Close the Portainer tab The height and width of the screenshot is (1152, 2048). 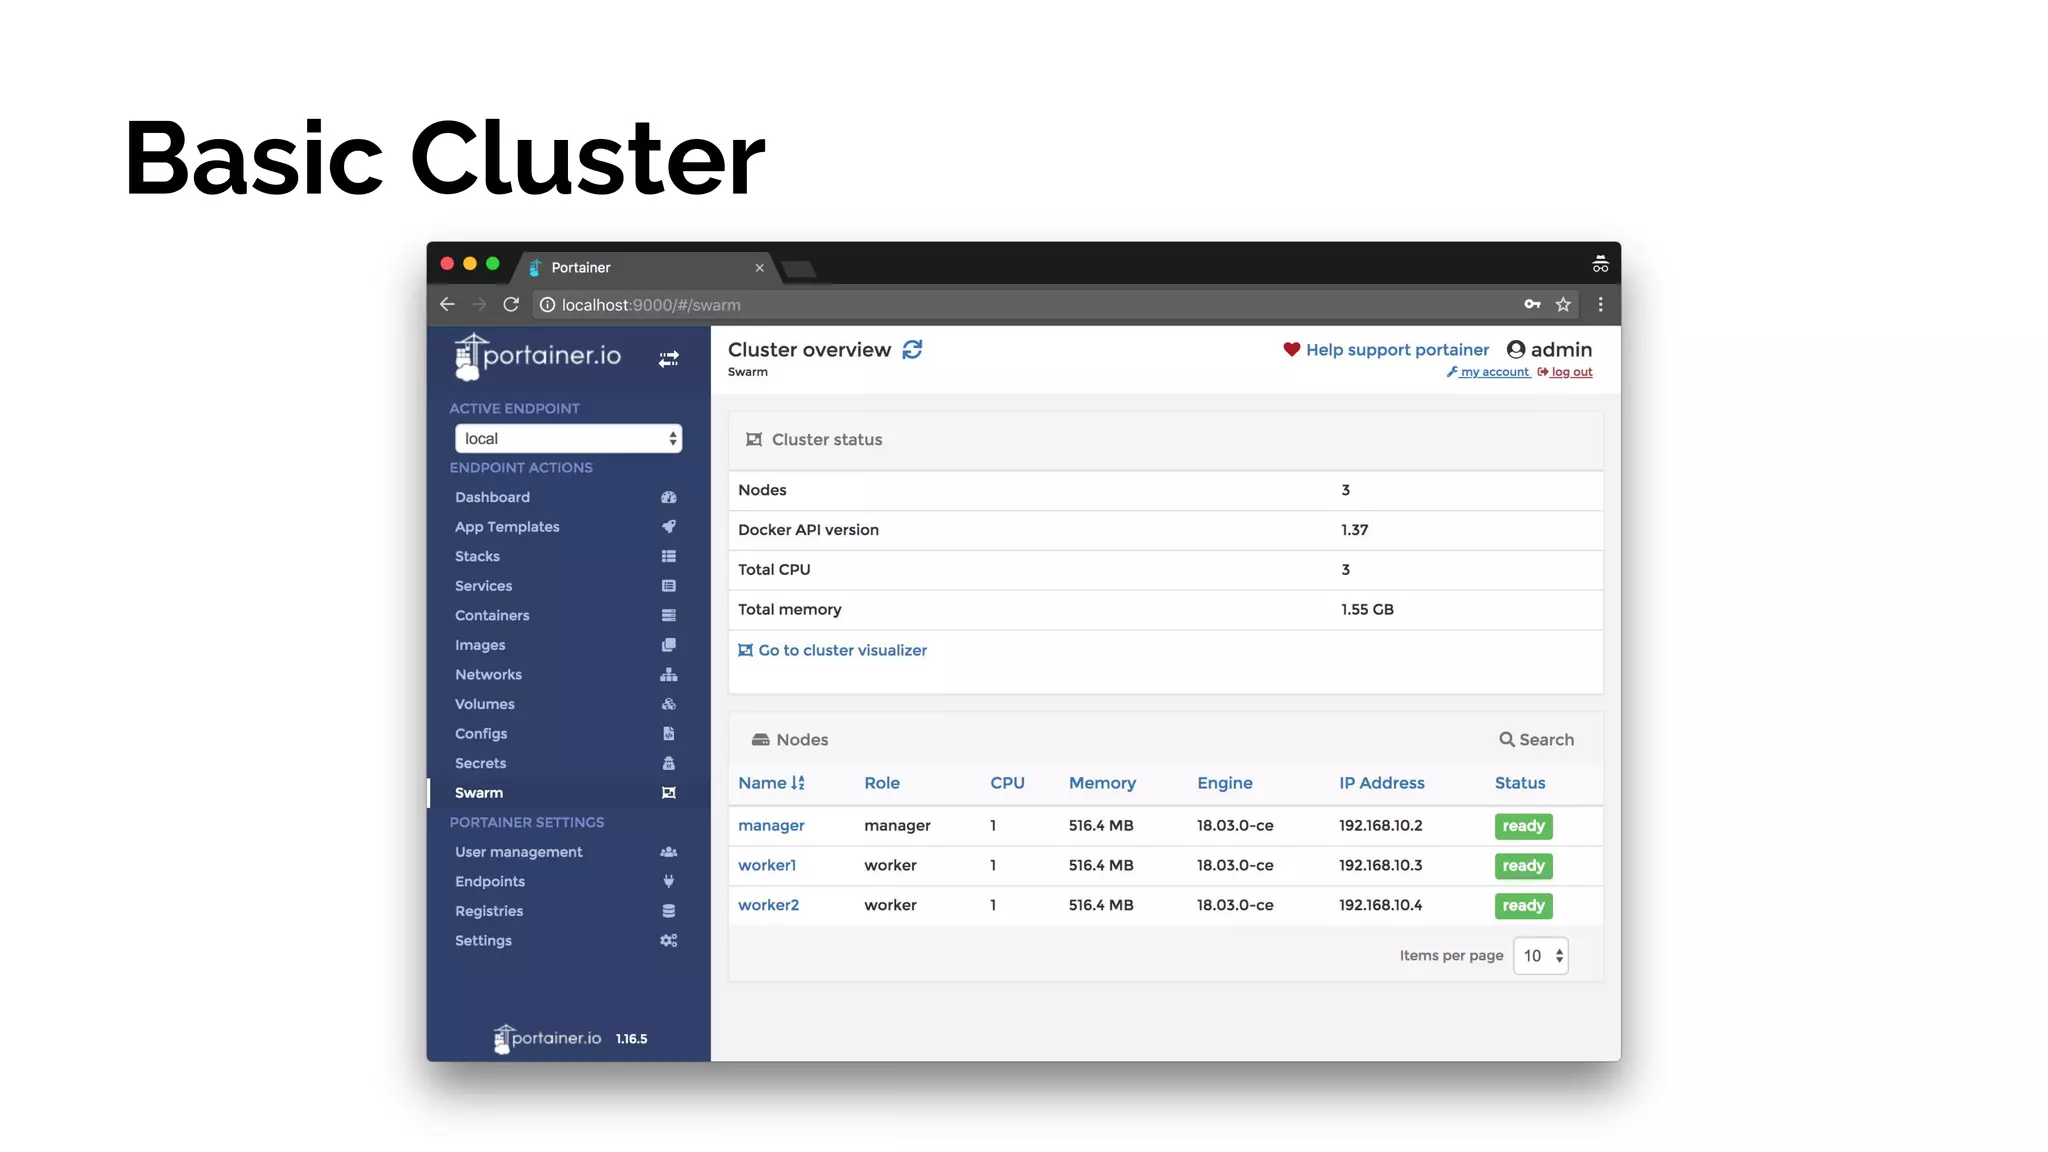tap(759, 268)
